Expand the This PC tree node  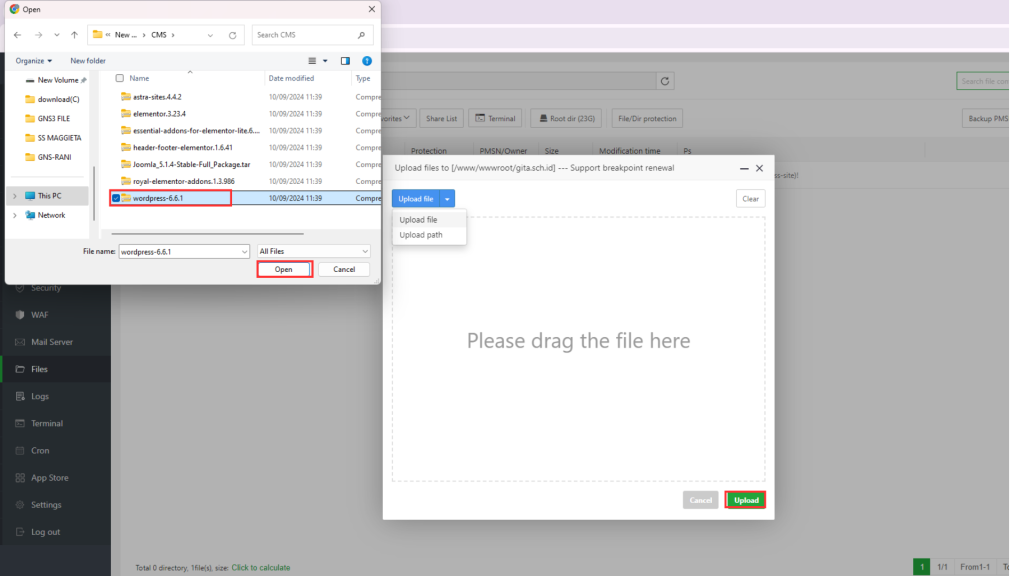coord(14,196)
